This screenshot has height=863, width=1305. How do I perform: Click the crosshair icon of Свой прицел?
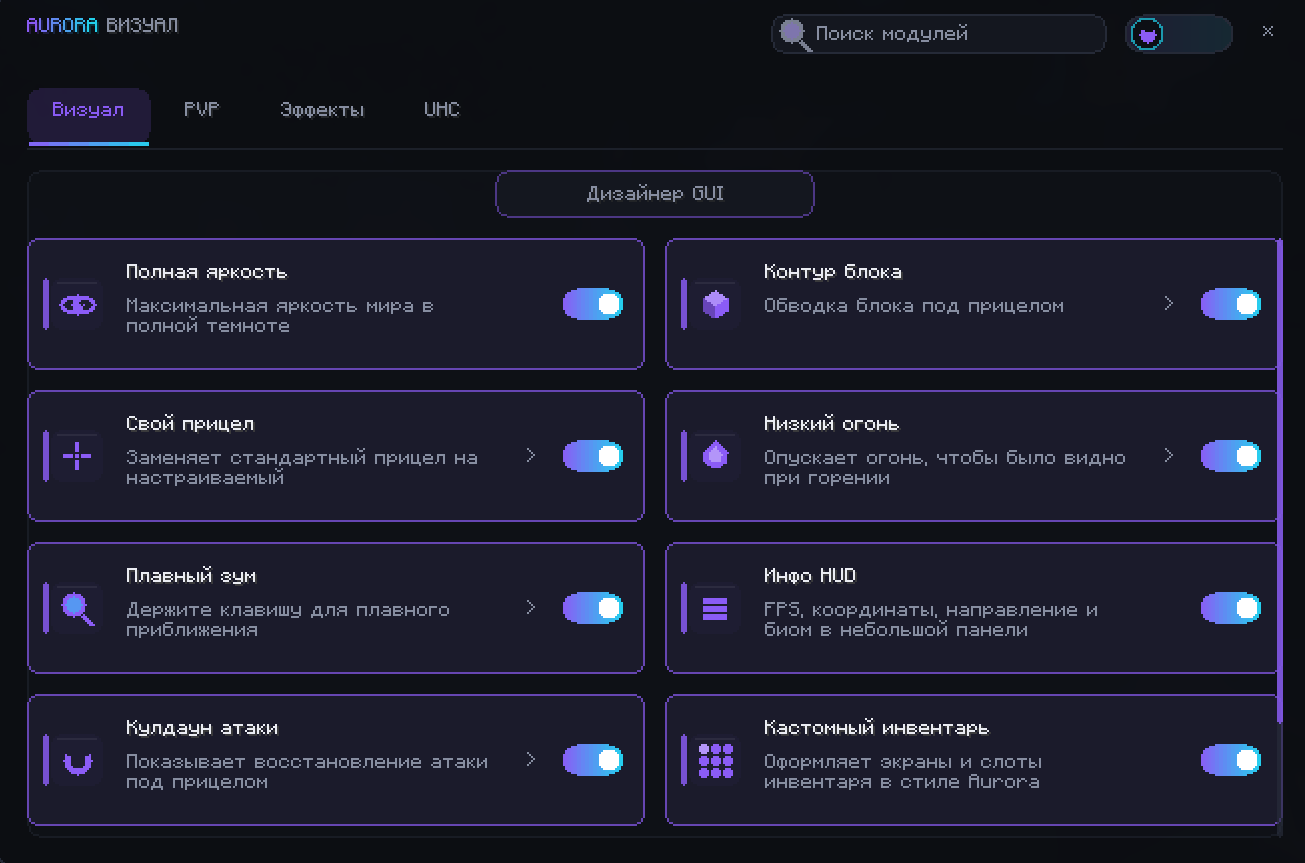click(x=77, y=457)
